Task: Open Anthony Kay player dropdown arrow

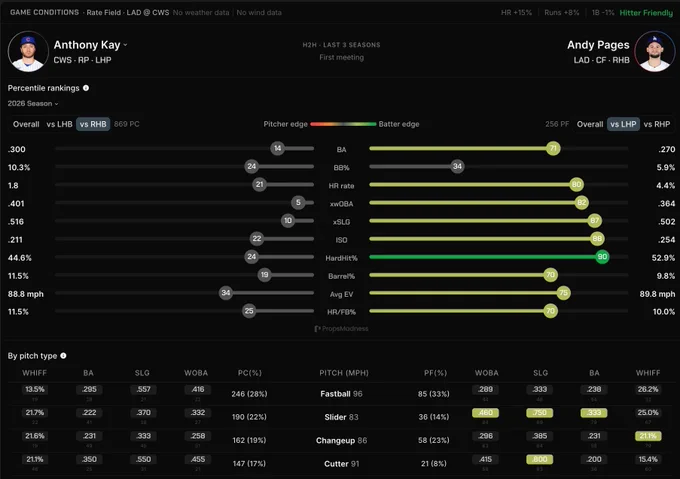Action: tap(125, 45)
